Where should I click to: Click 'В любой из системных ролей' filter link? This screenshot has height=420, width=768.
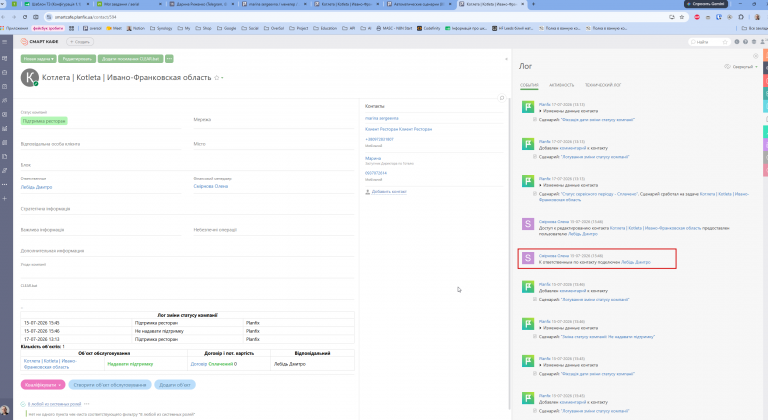(54, 404)
